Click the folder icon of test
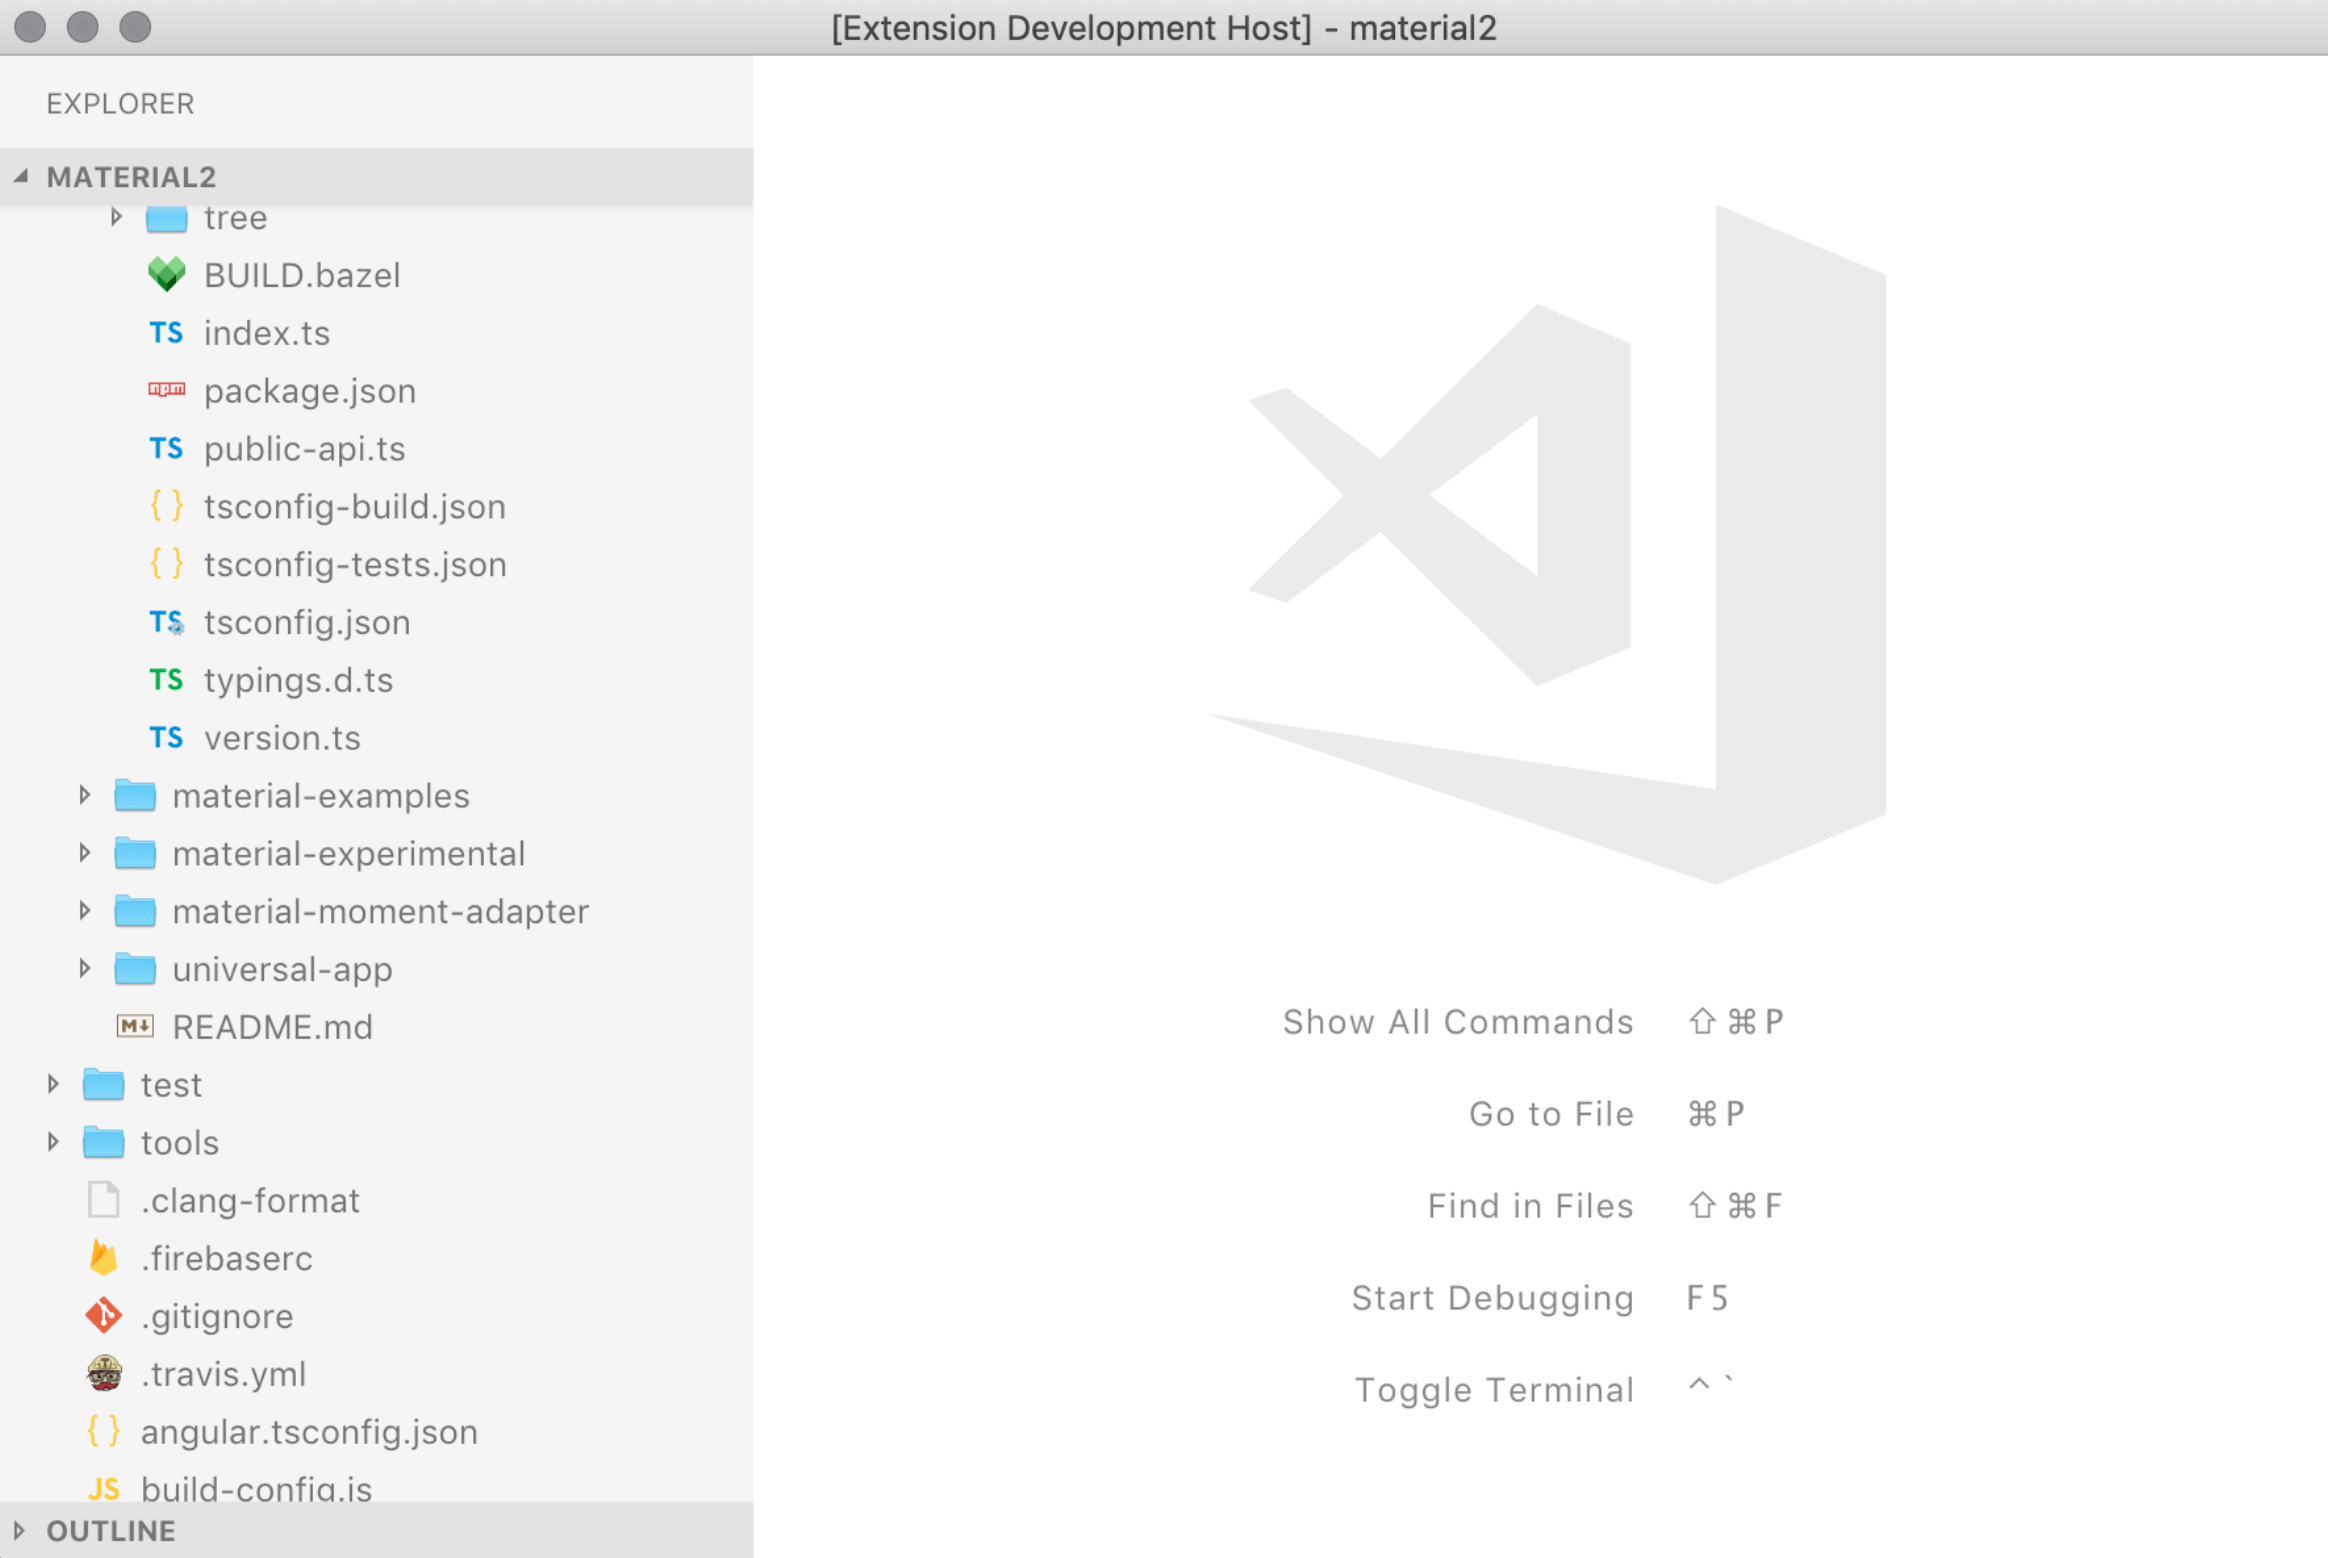This screenshot has height=1558, width=2328. tap(103, 1085)
